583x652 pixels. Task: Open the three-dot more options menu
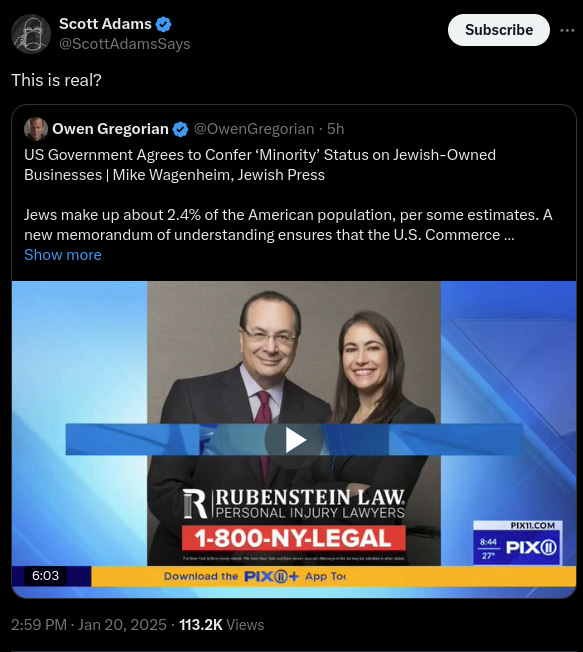coord(567,30)
